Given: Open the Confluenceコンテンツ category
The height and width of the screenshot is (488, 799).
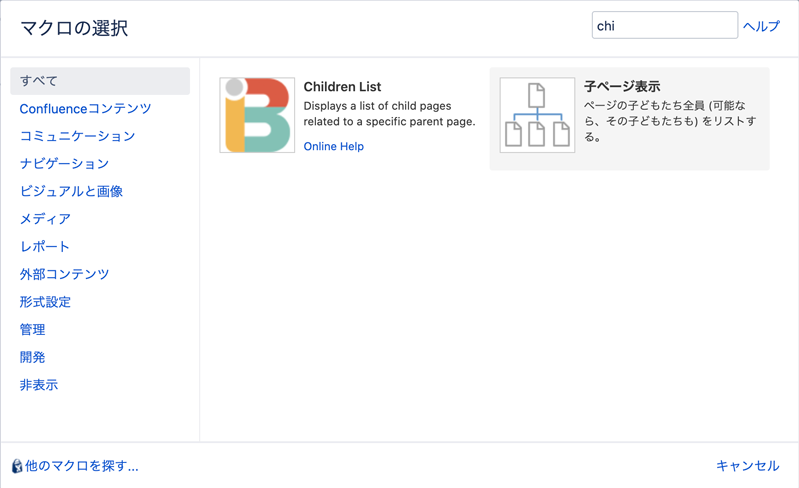Looking at the screenshot, I should tap(85, 109).
